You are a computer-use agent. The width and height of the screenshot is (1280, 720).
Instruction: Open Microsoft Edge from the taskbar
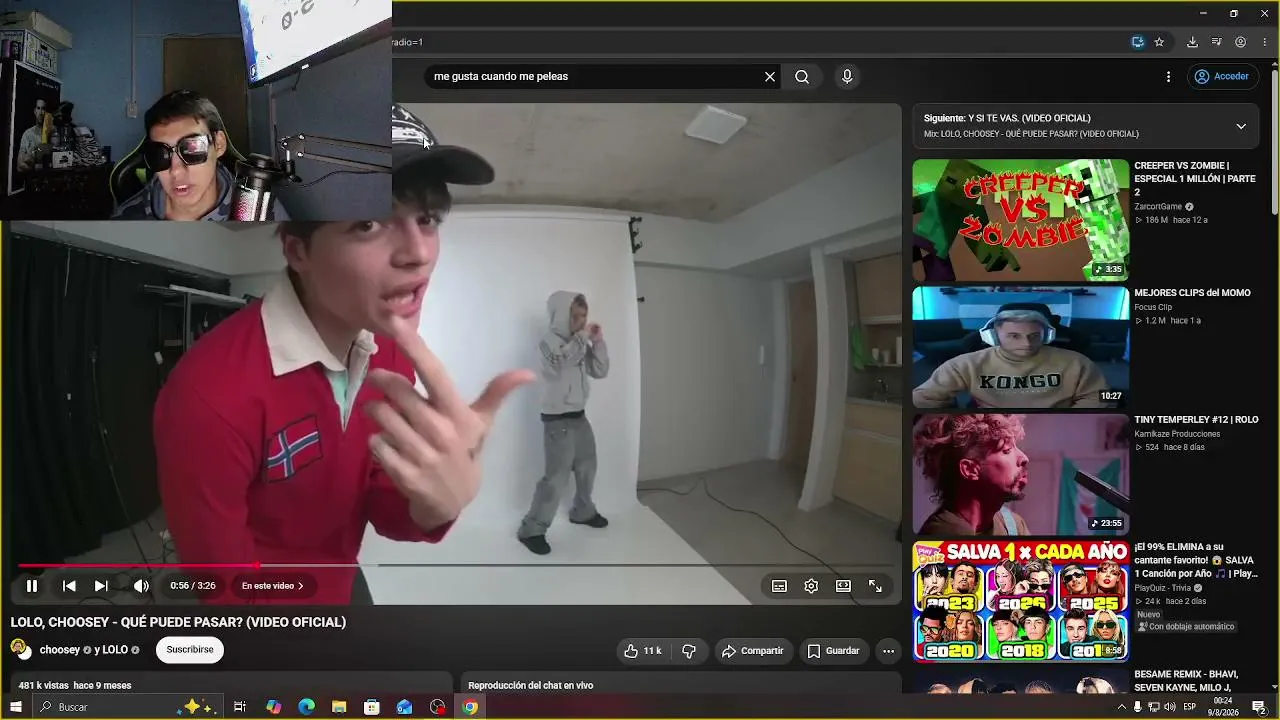click(x=306, y=707)
